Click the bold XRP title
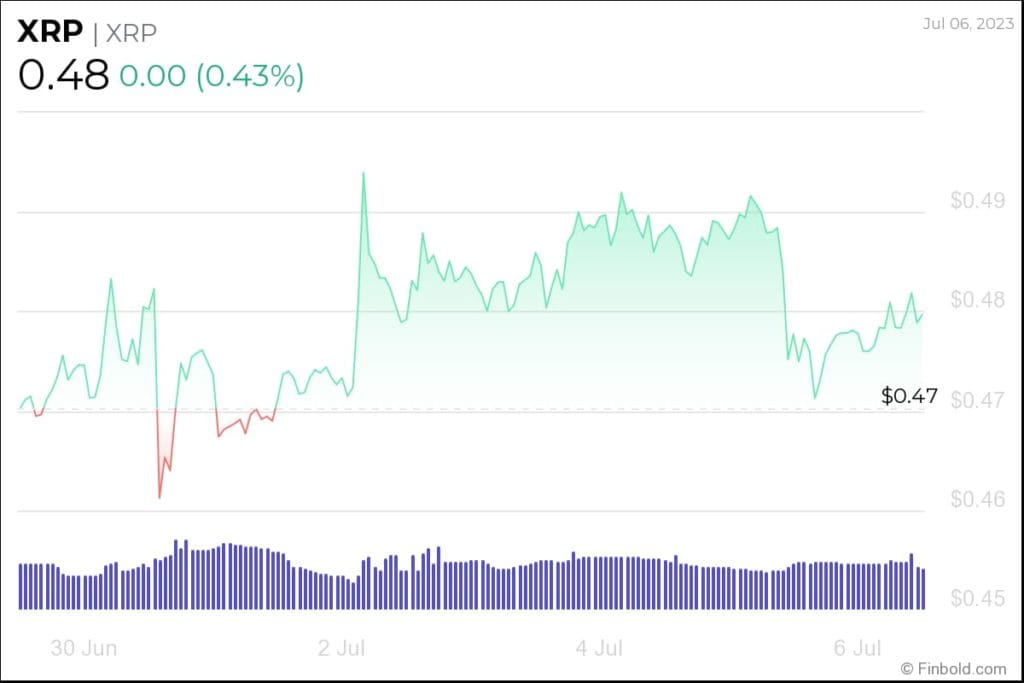The height and width of the screenshot is (683, 1024). coord(50,31)
